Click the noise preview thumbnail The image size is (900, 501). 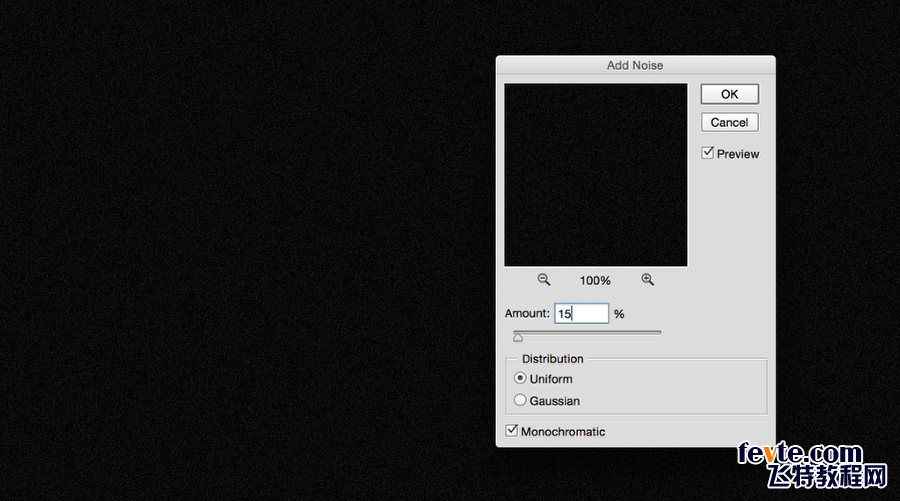click(595, 175)
